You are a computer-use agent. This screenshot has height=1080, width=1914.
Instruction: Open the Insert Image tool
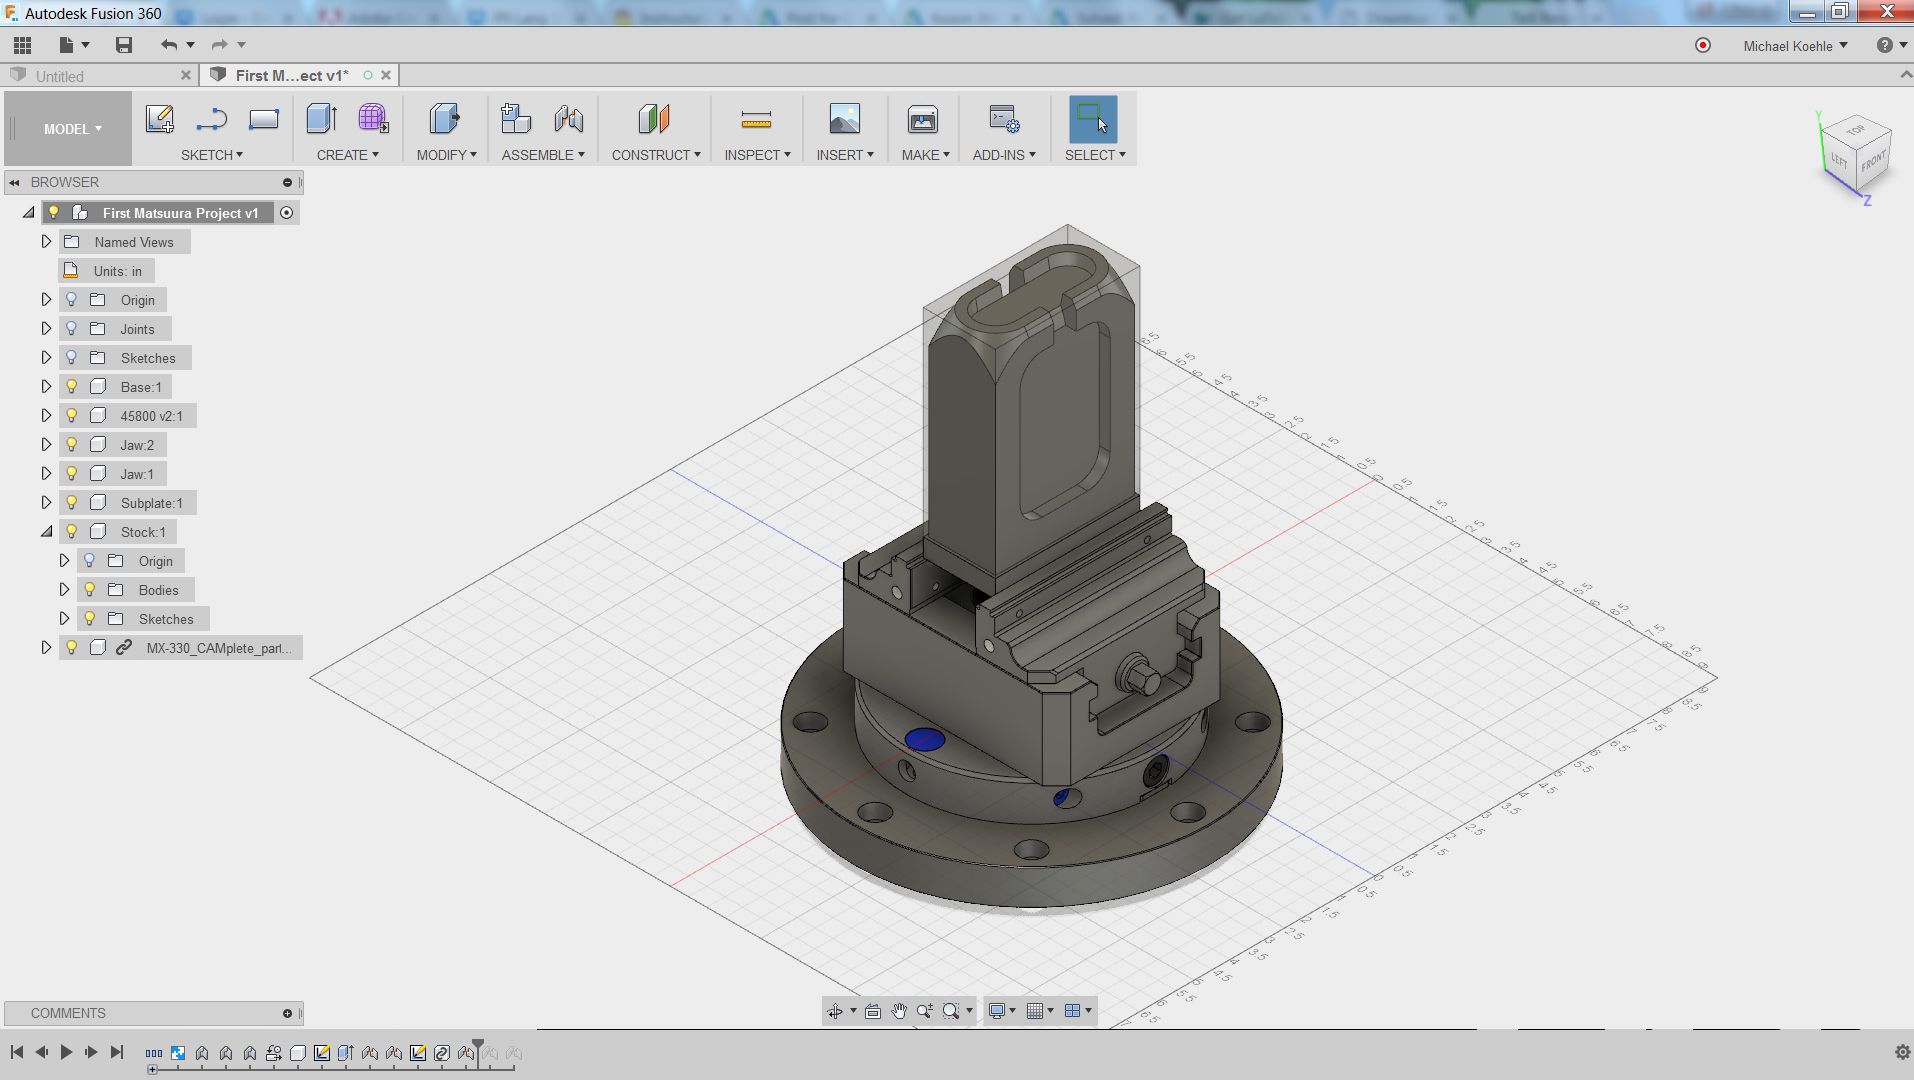(x=843, y=120)
